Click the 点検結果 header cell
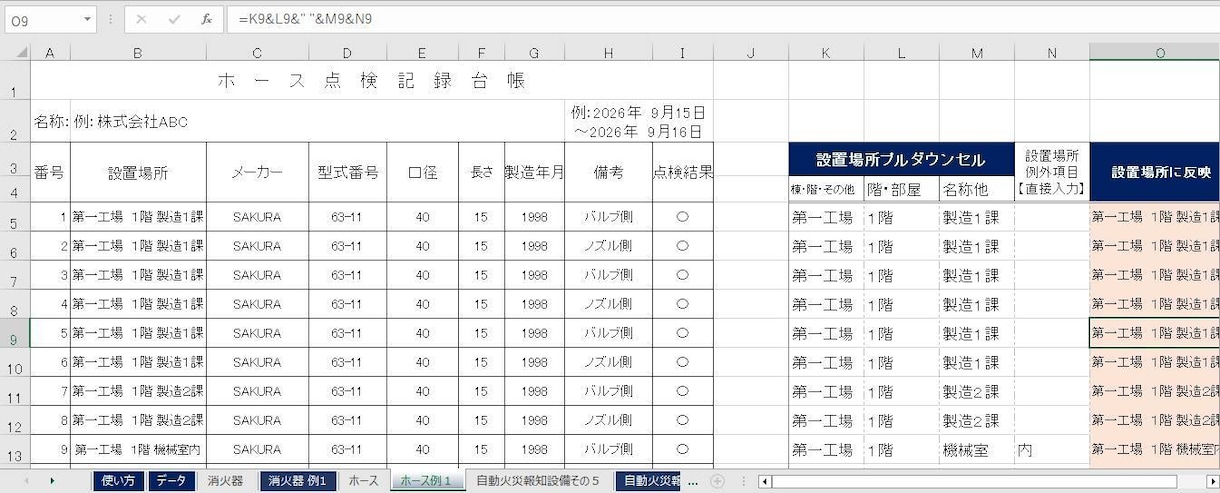This screenshot has height=493, width=1220. click(x=682, y=172)
